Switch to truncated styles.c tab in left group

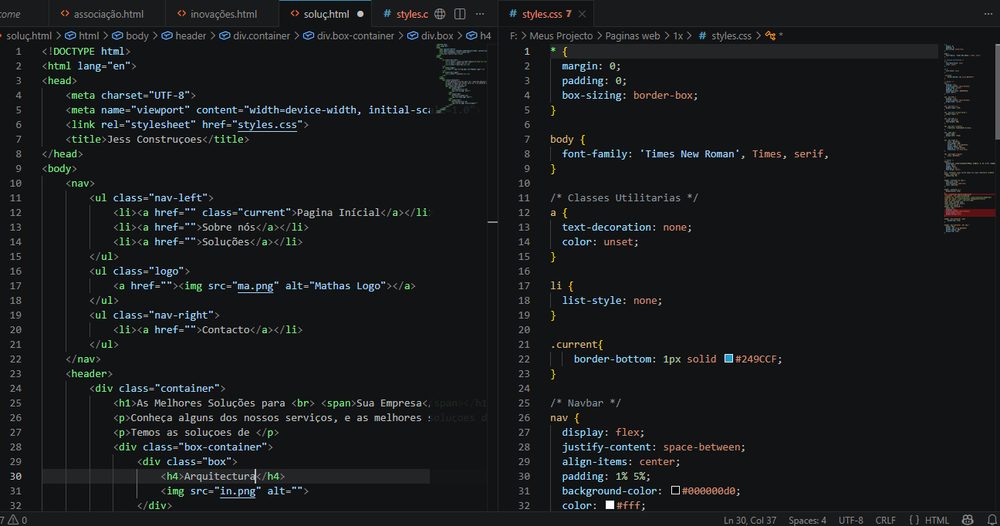pyautogui.click(x=405, y=13)
